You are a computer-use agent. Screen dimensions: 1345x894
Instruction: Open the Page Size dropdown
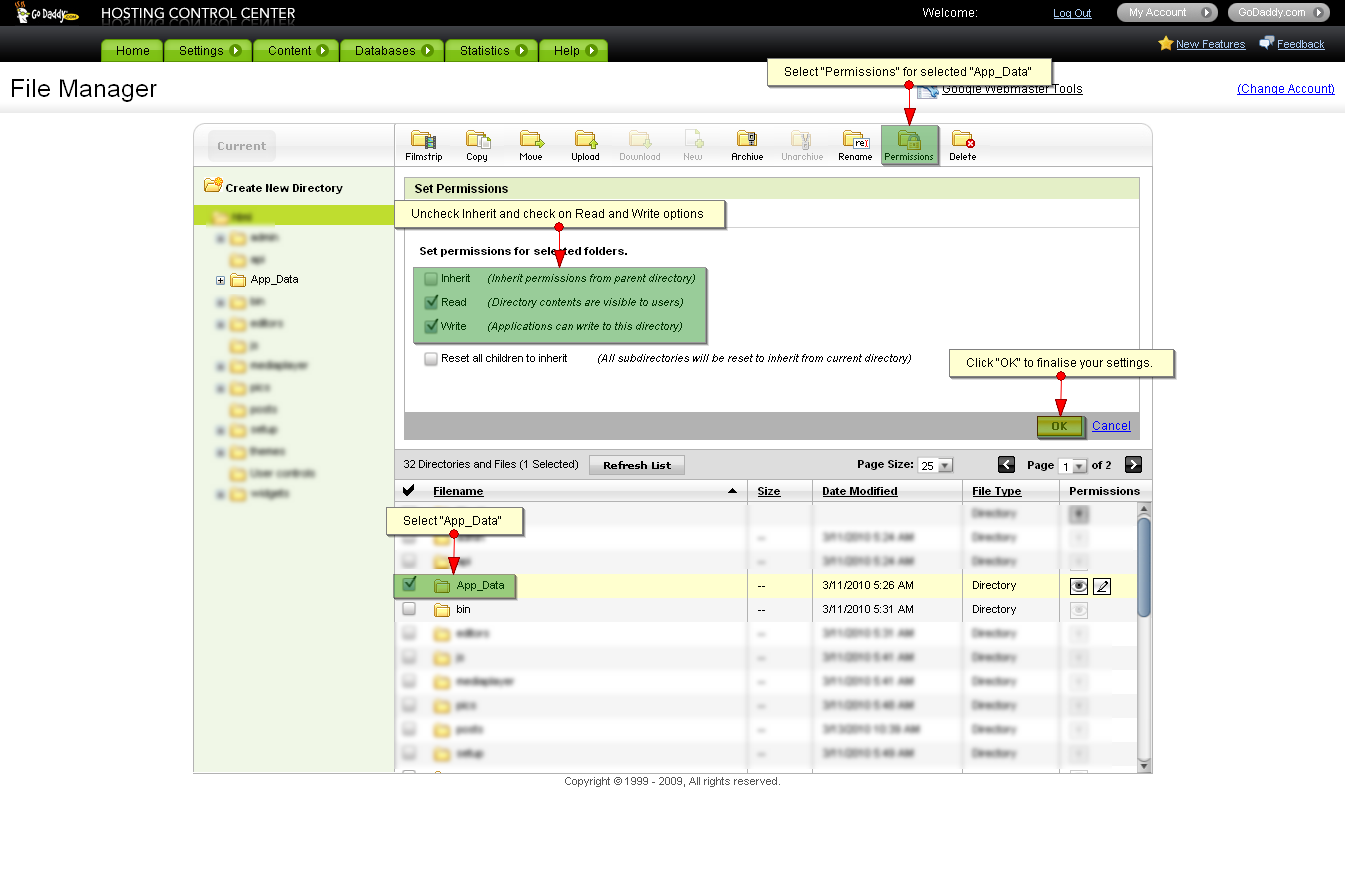[x=945, y=466]
